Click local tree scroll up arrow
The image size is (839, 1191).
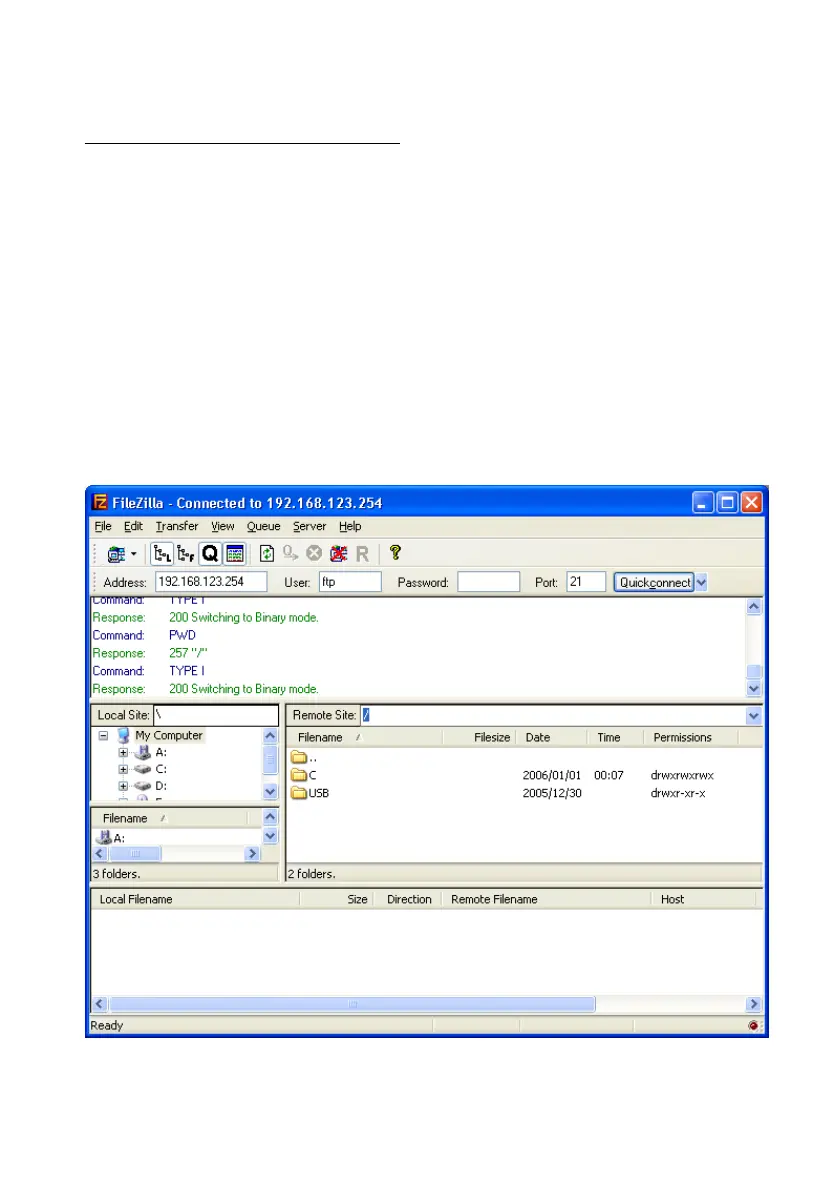pyautogui.click(x=270, y=736)
